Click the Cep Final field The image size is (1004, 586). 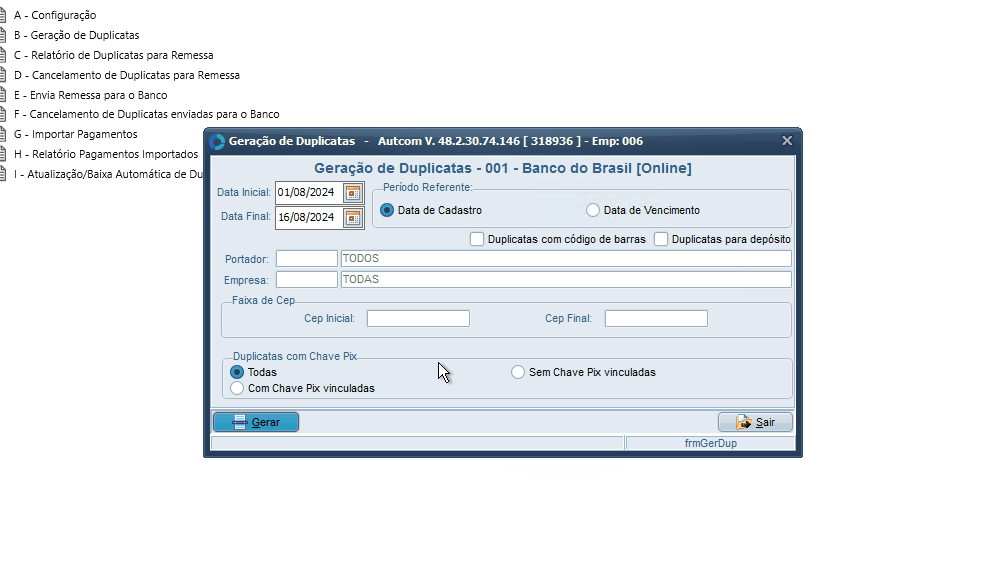pyautogui.click(x=656, y=318)
